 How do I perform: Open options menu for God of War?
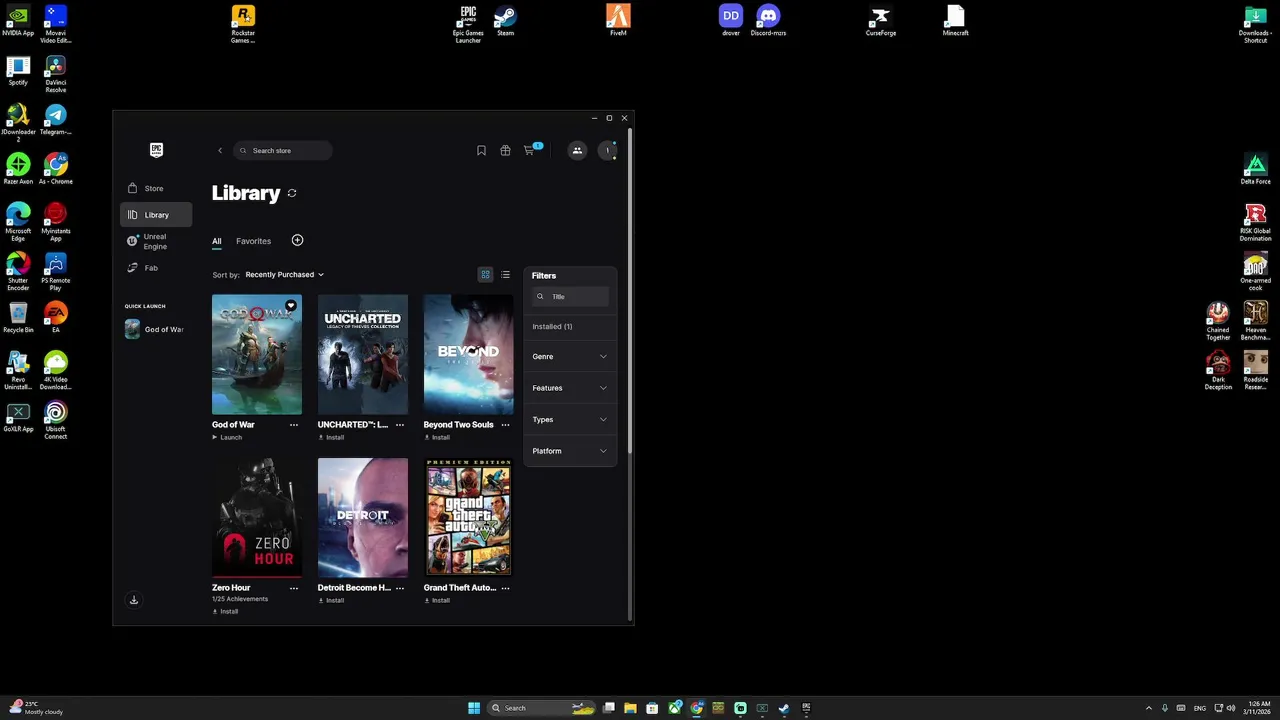tap(294, 425)
